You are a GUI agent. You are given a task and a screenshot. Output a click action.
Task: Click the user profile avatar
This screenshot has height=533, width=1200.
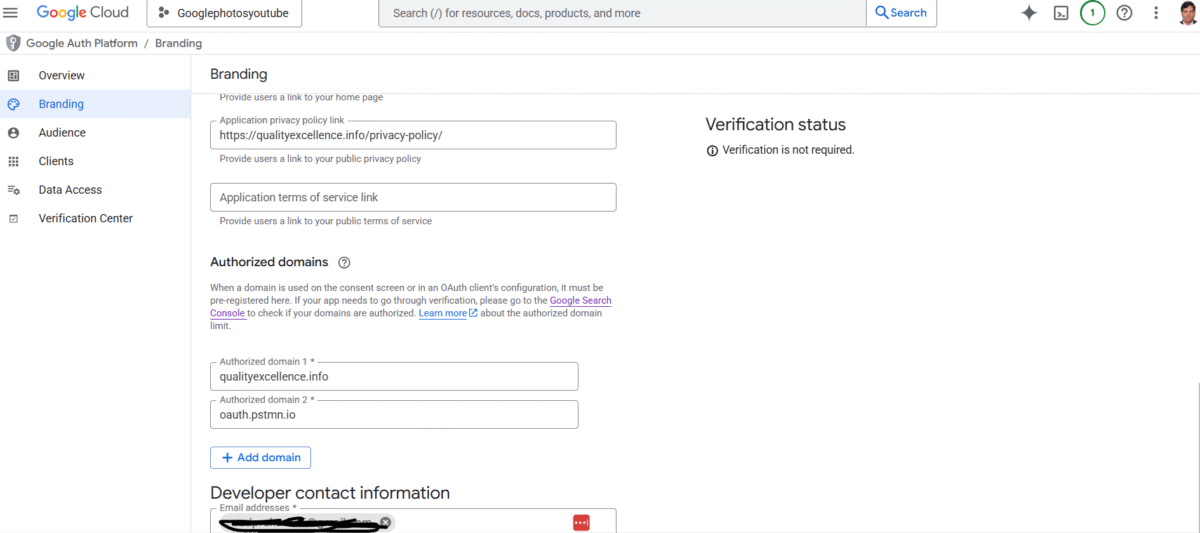(1188, 13)
